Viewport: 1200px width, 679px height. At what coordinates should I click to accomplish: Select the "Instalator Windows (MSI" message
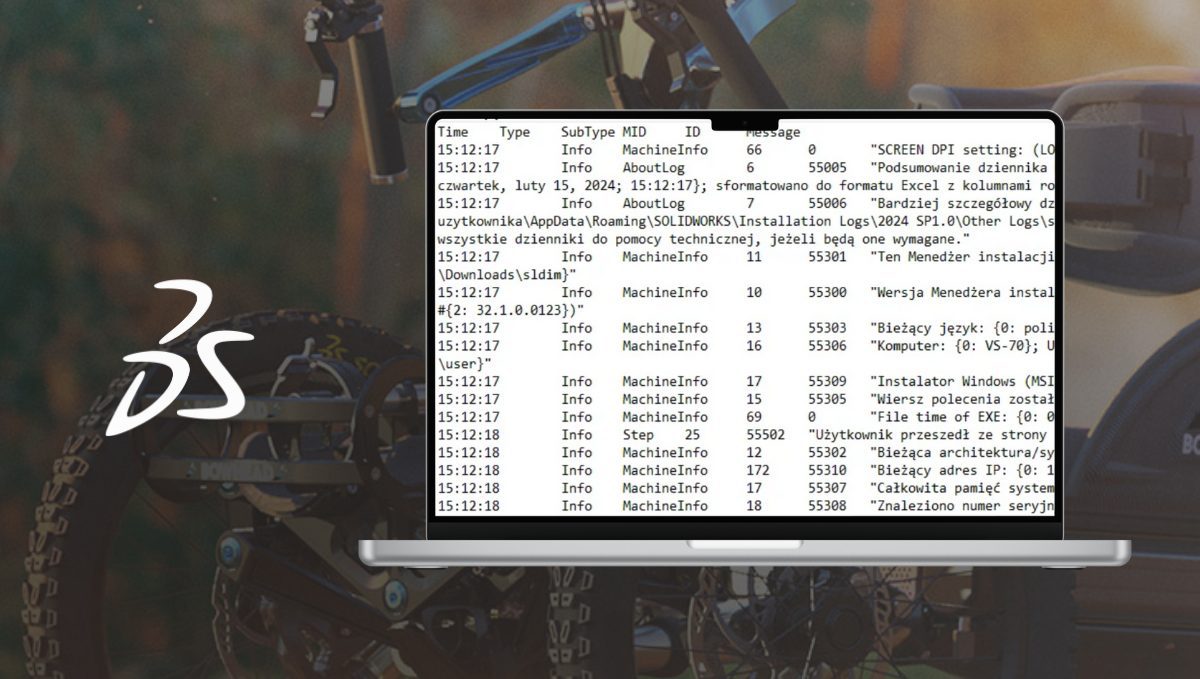tap(962, 381)
